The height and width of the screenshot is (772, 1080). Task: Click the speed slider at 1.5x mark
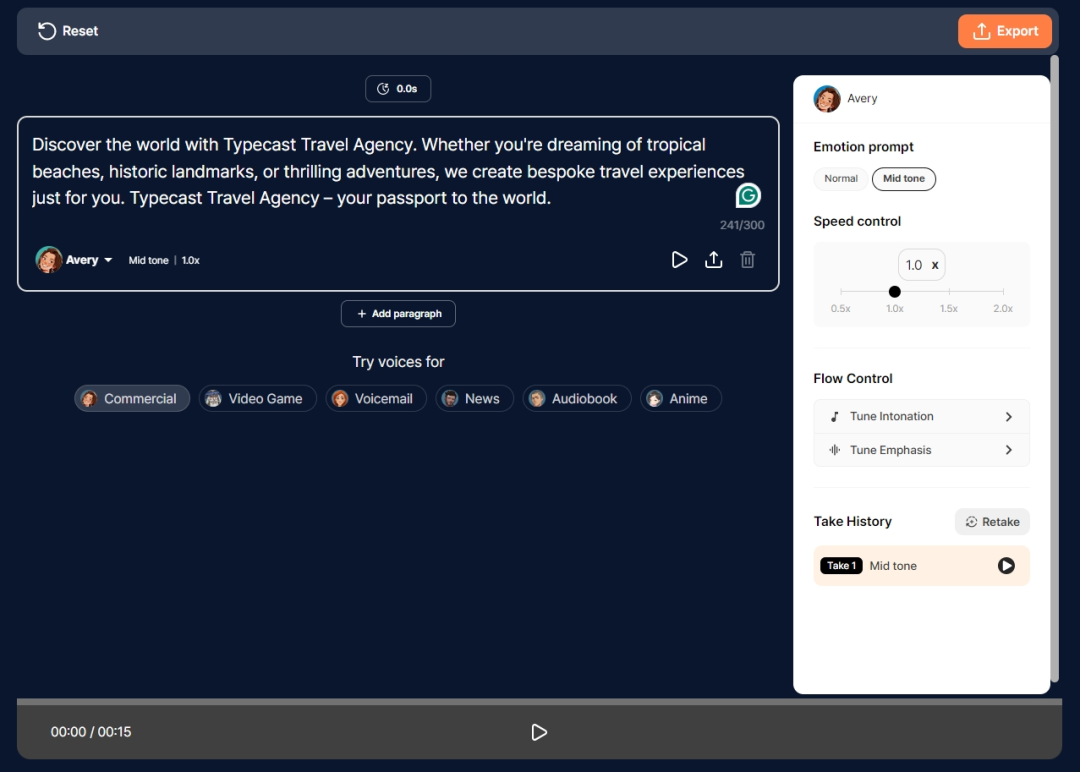click(x=949, y=292)
